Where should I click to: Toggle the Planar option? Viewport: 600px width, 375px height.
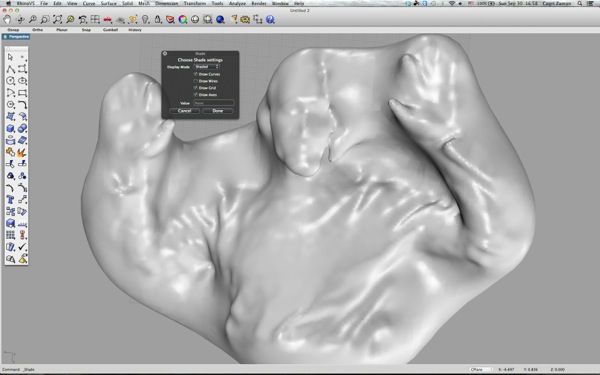62,30
